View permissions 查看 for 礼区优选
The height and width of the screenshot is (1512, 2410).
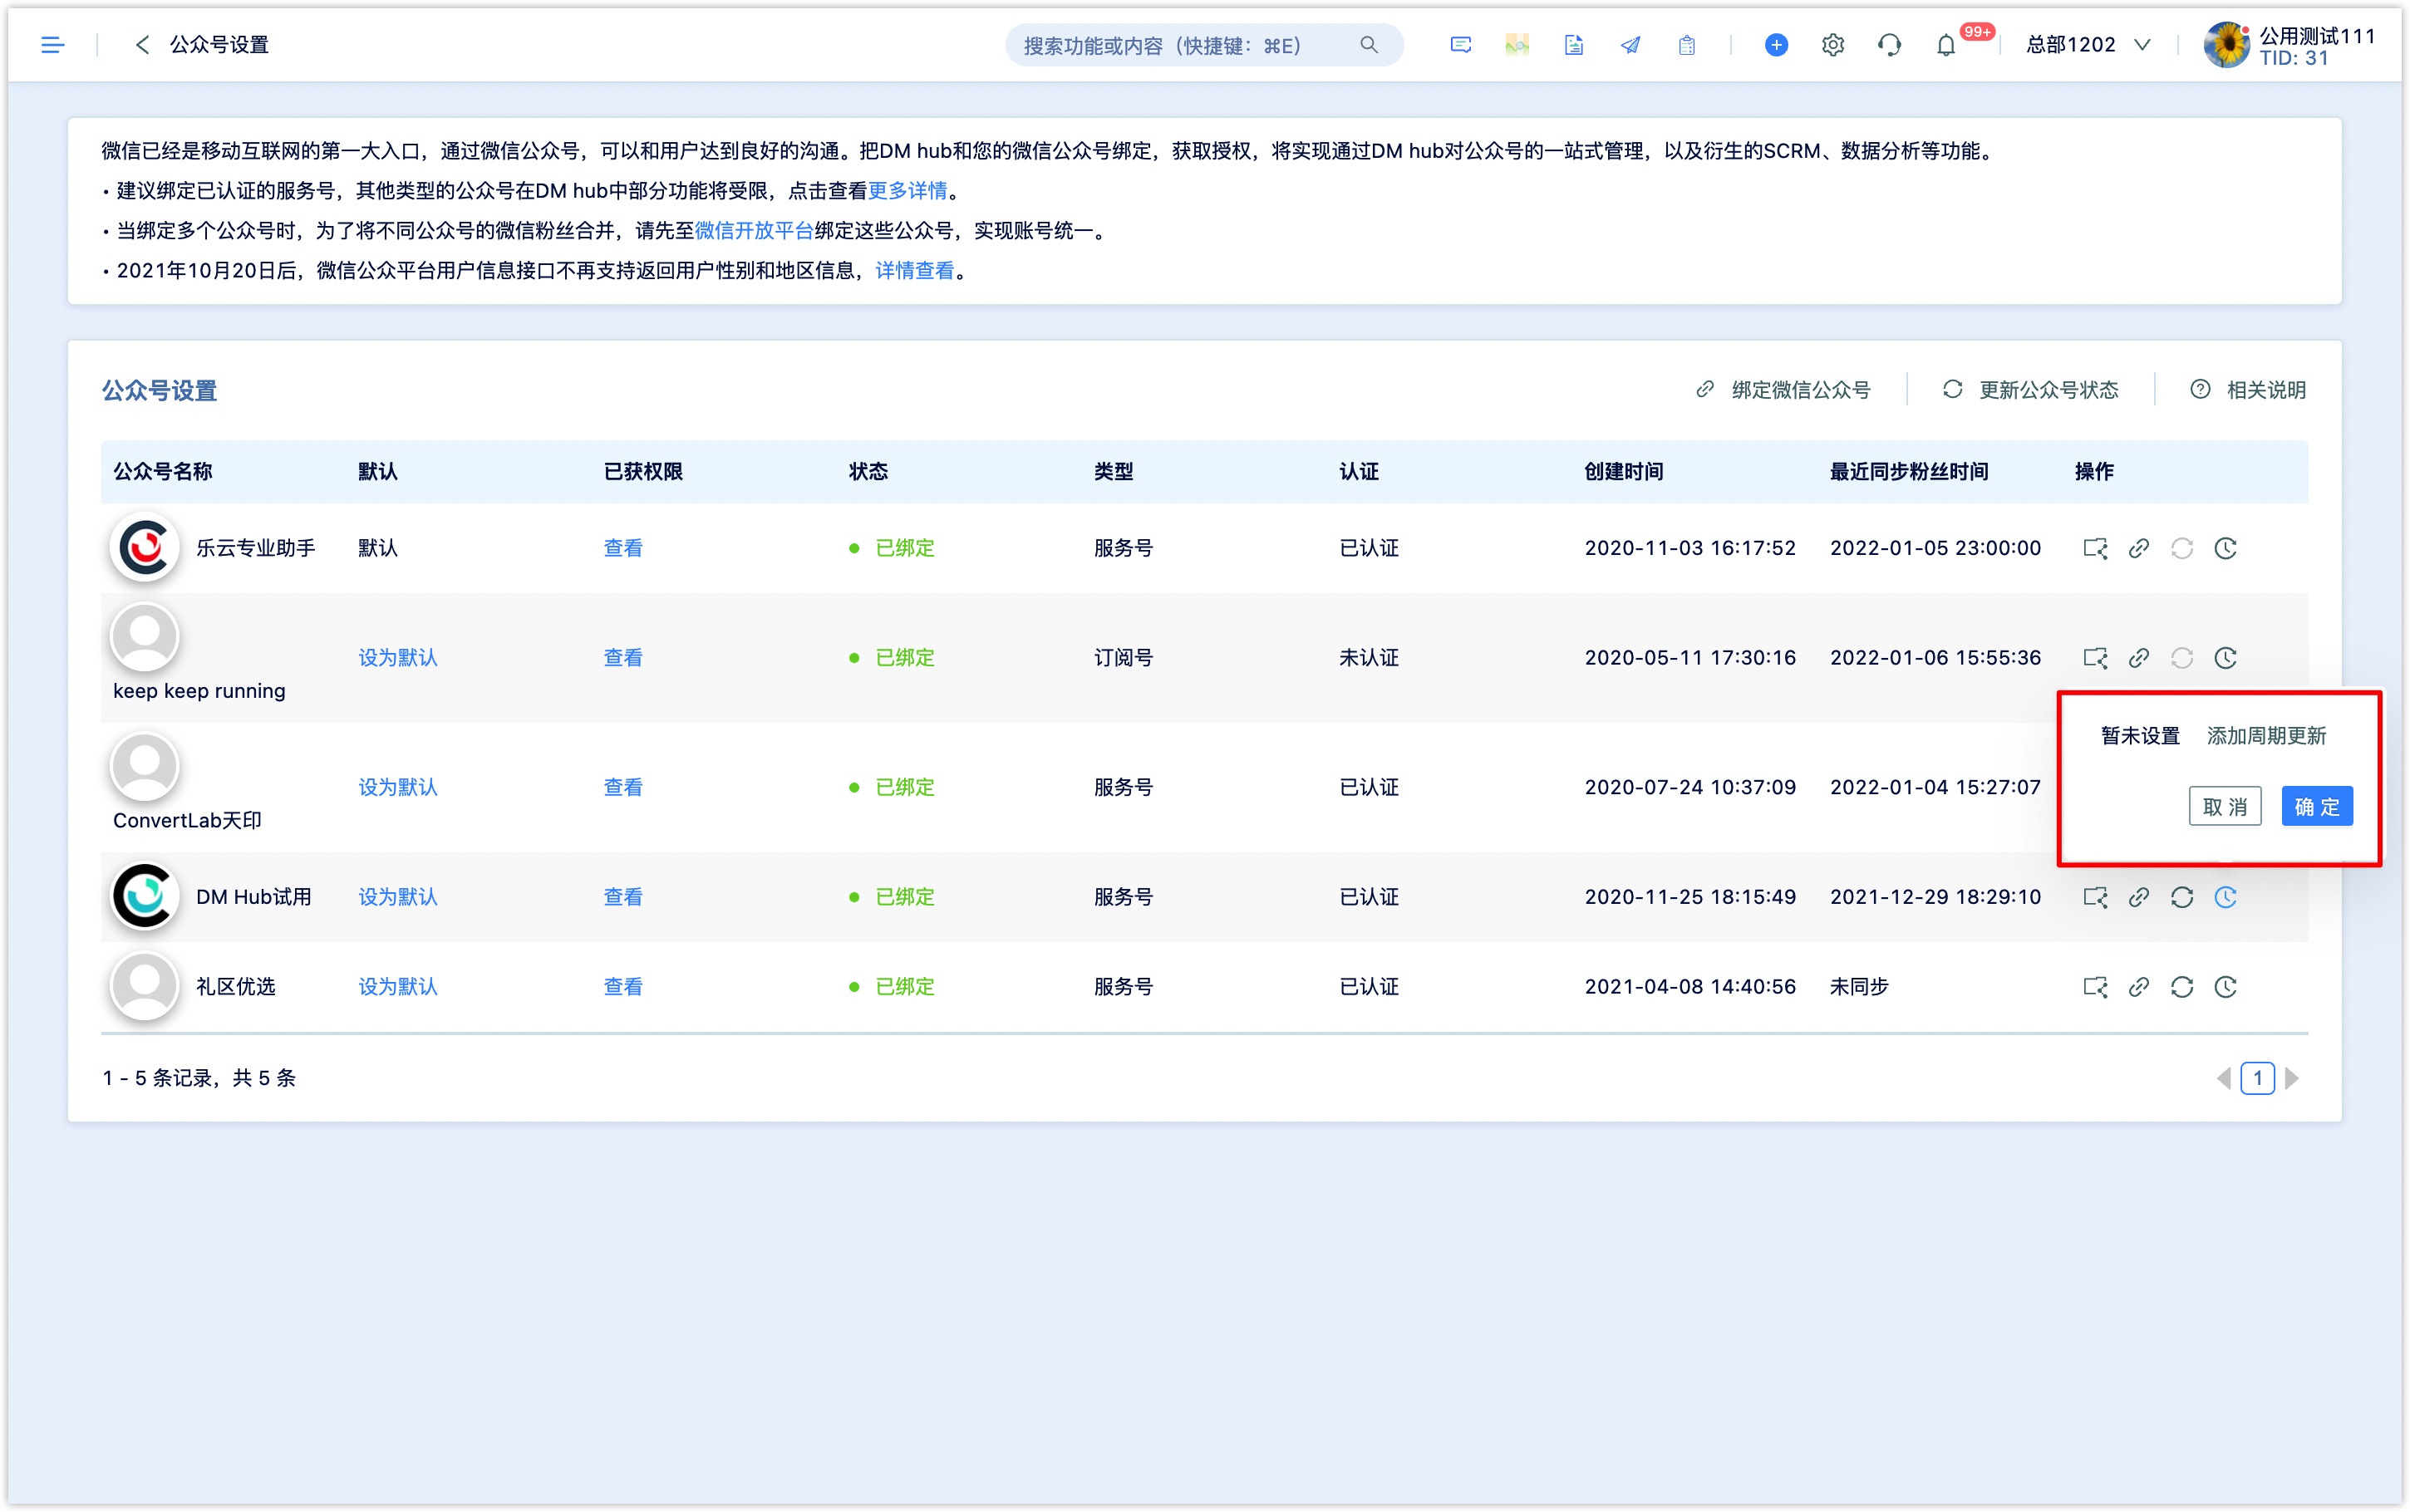coord(623,987)
